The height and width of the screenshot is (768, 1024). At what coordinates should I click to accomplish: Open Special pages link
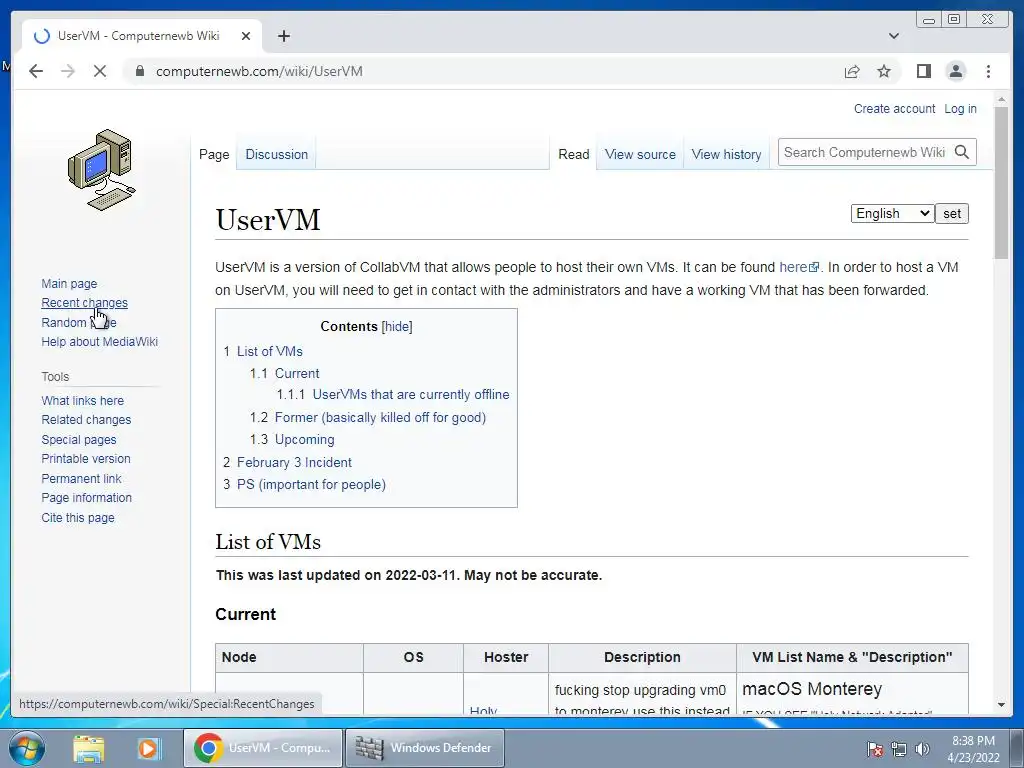point(78,440)
